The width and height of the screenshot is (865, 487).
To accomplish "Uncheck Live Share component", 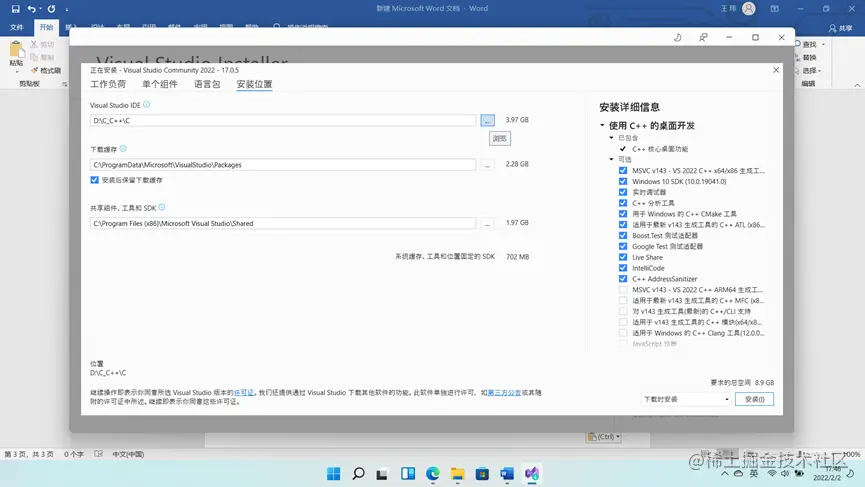I will [623, 257].
